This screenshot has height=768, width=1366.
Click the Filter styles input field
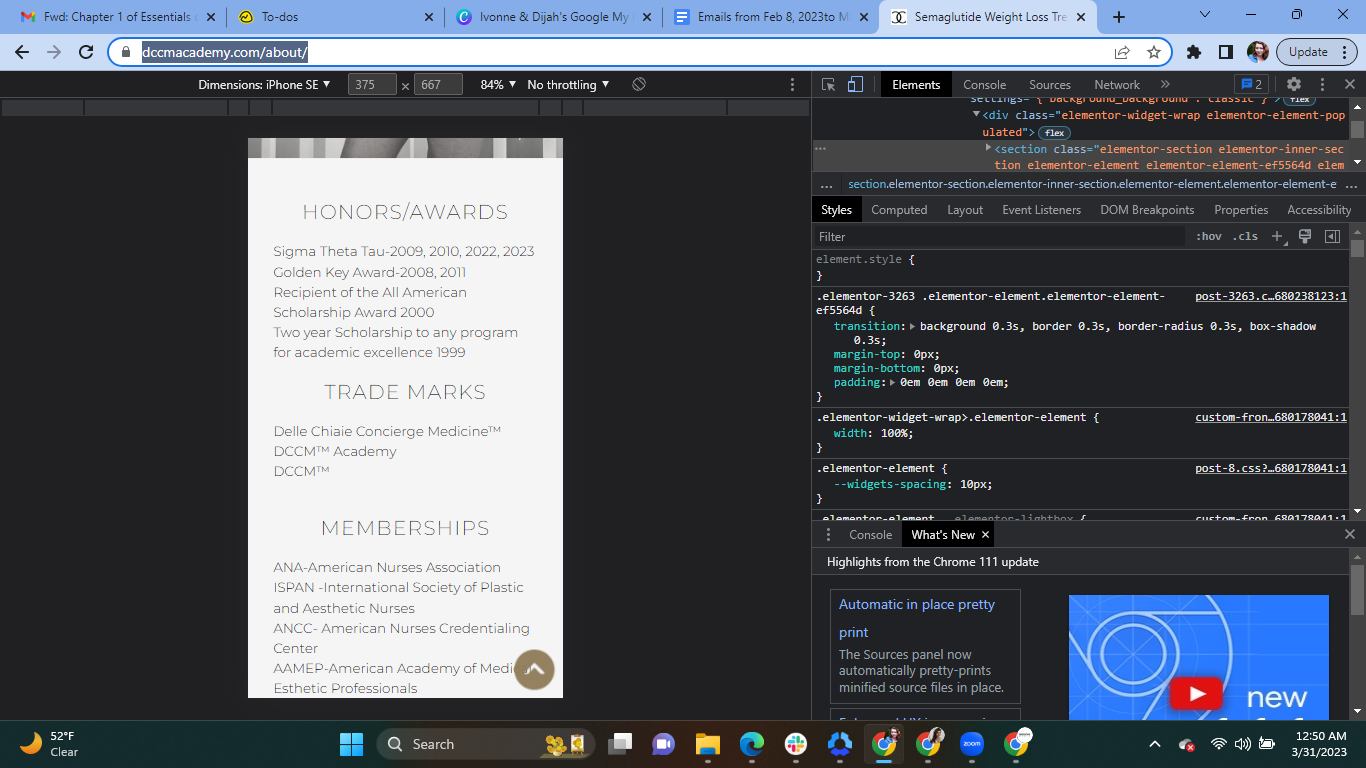point(1000,237)
